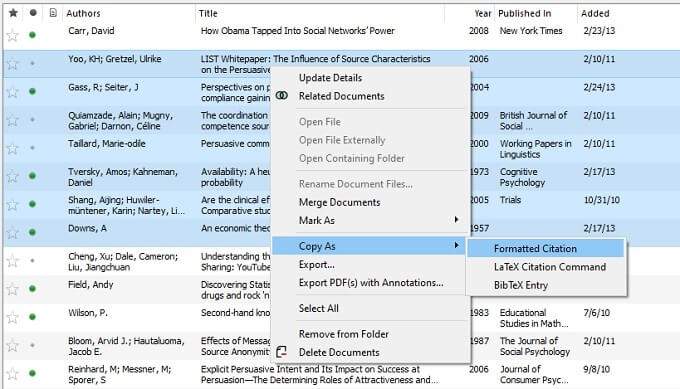Star the Downs, A entry
The image size is (680, 389).
click(x=13, y=232)
